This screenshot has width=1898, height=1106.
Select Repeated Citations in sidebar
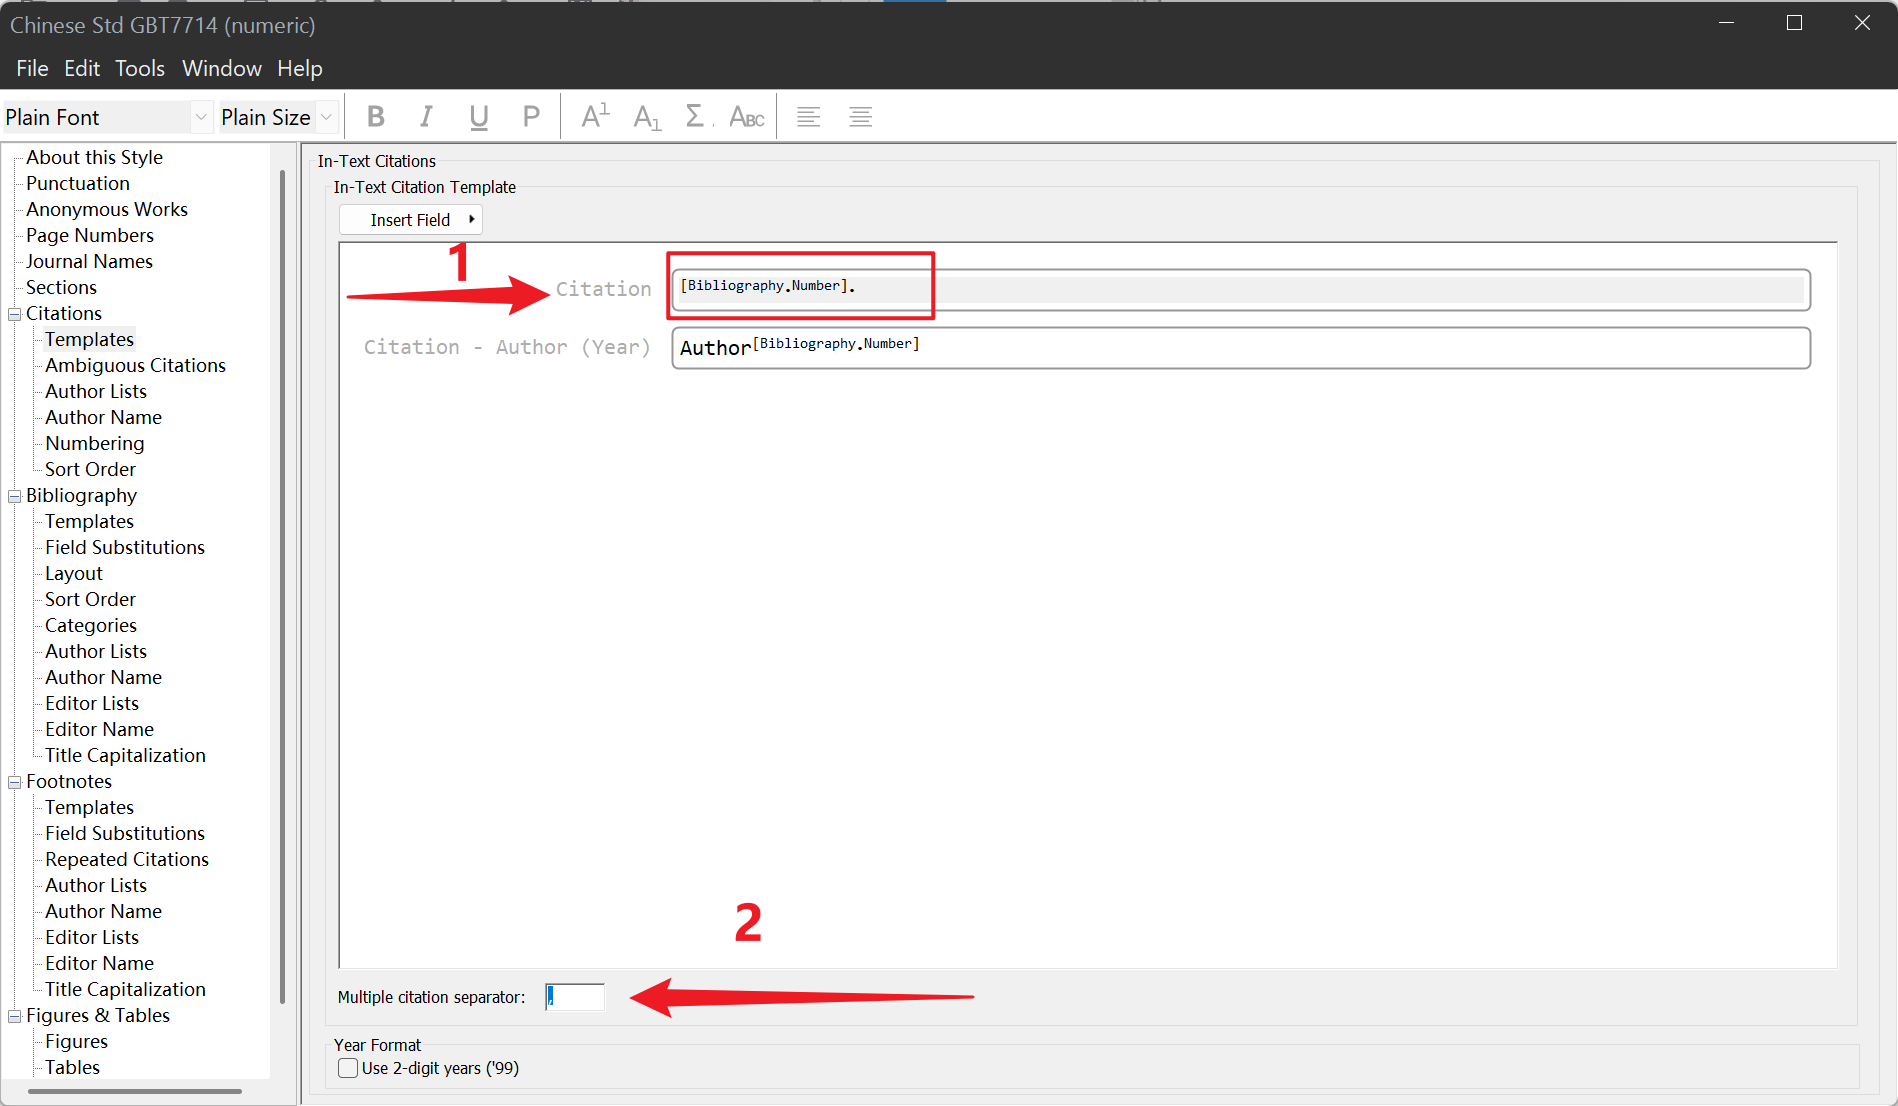pos(127,859)
